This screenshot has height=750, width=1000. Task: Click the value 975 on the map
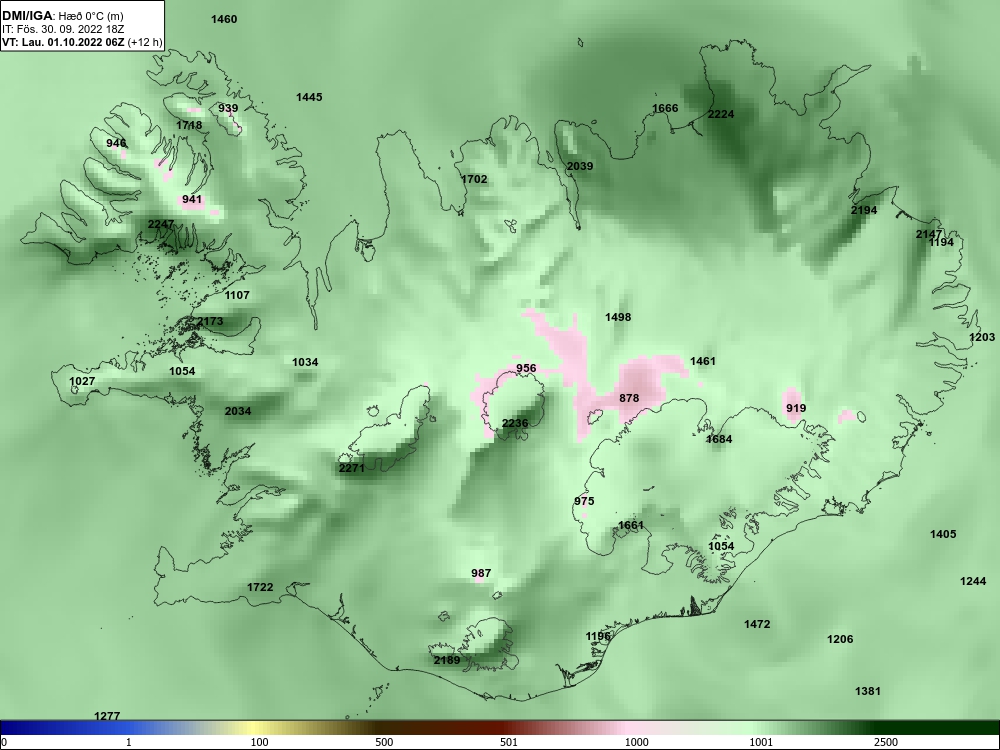tap(584, 501)
